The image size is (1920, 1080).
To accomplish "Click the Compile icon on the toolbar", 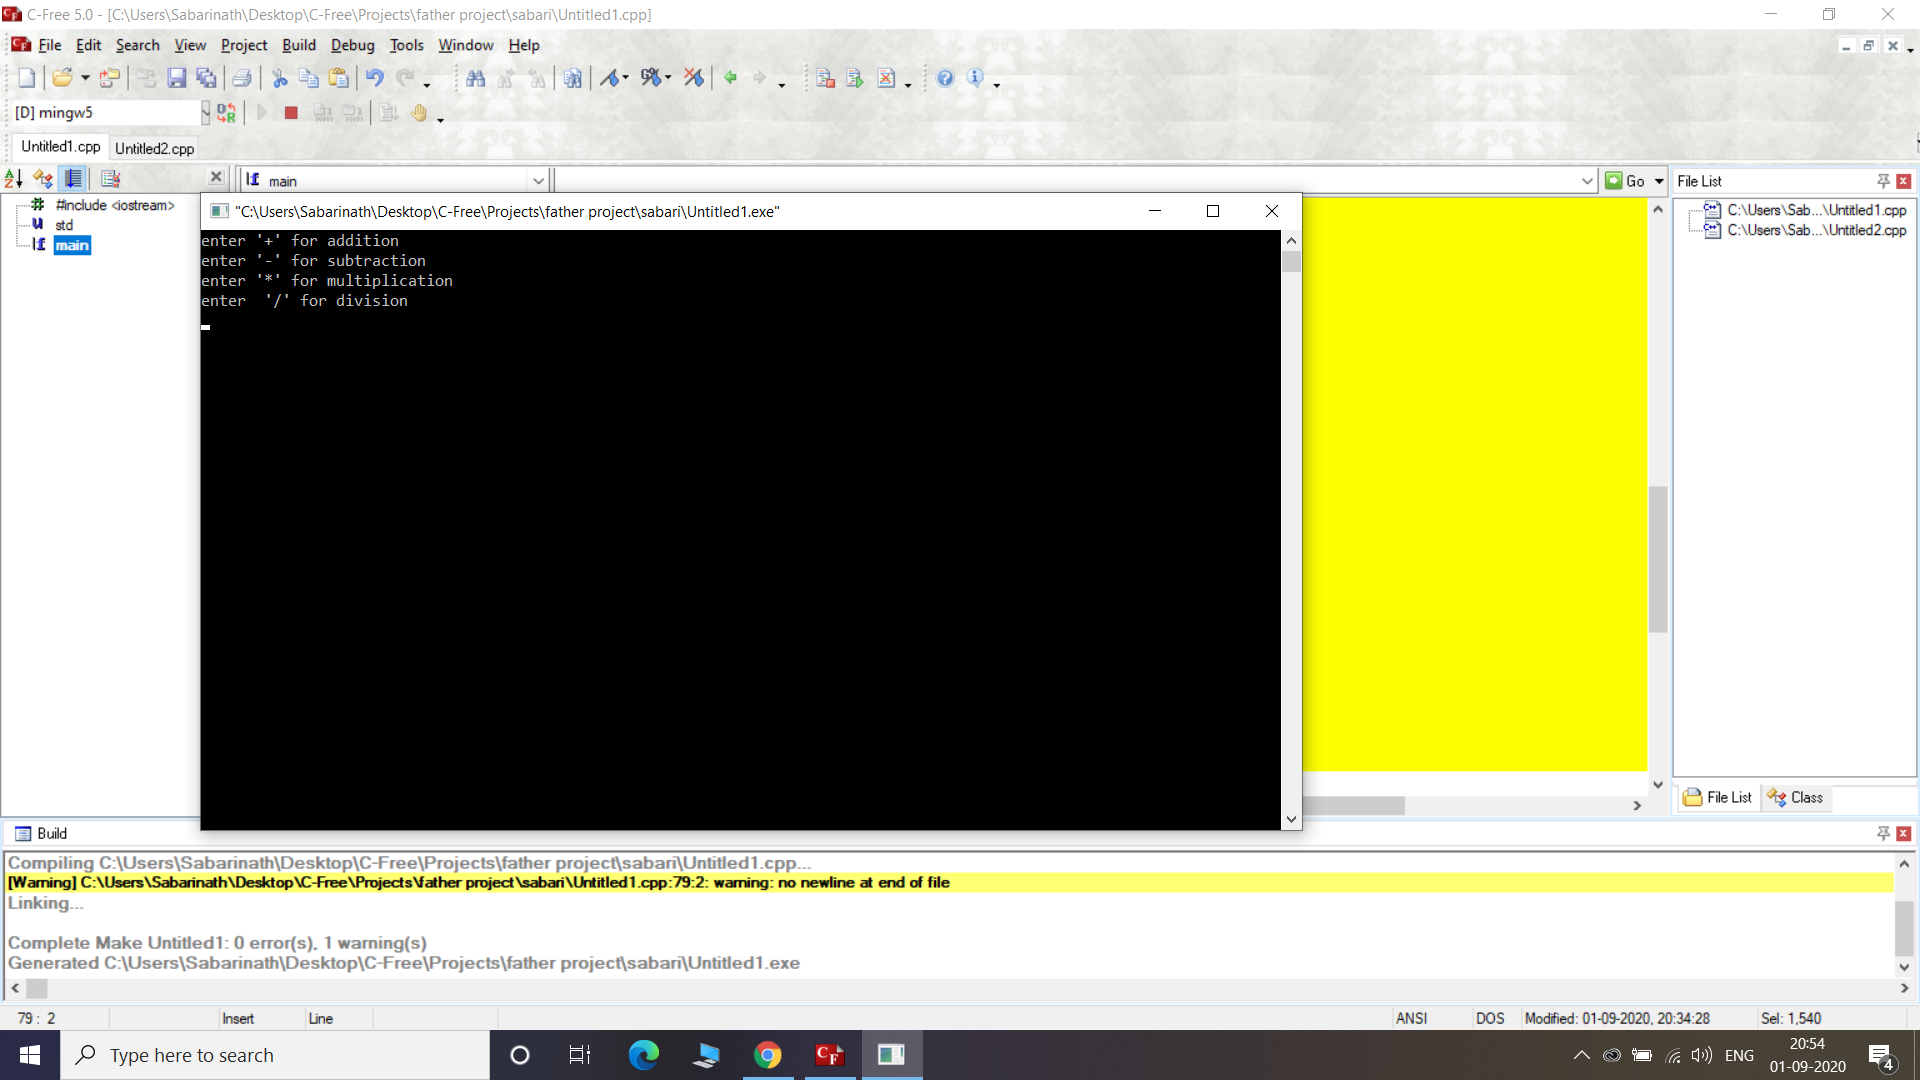I will (825, 77).
